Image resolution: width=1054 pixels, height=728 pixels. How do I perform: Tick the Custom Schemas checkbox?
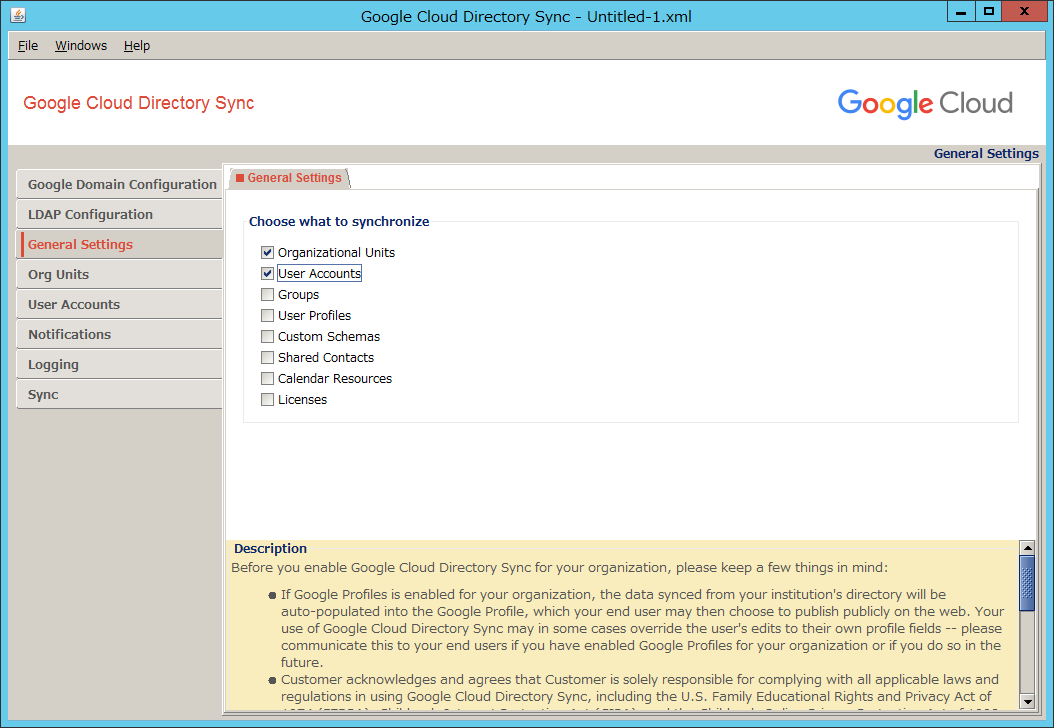268,336
